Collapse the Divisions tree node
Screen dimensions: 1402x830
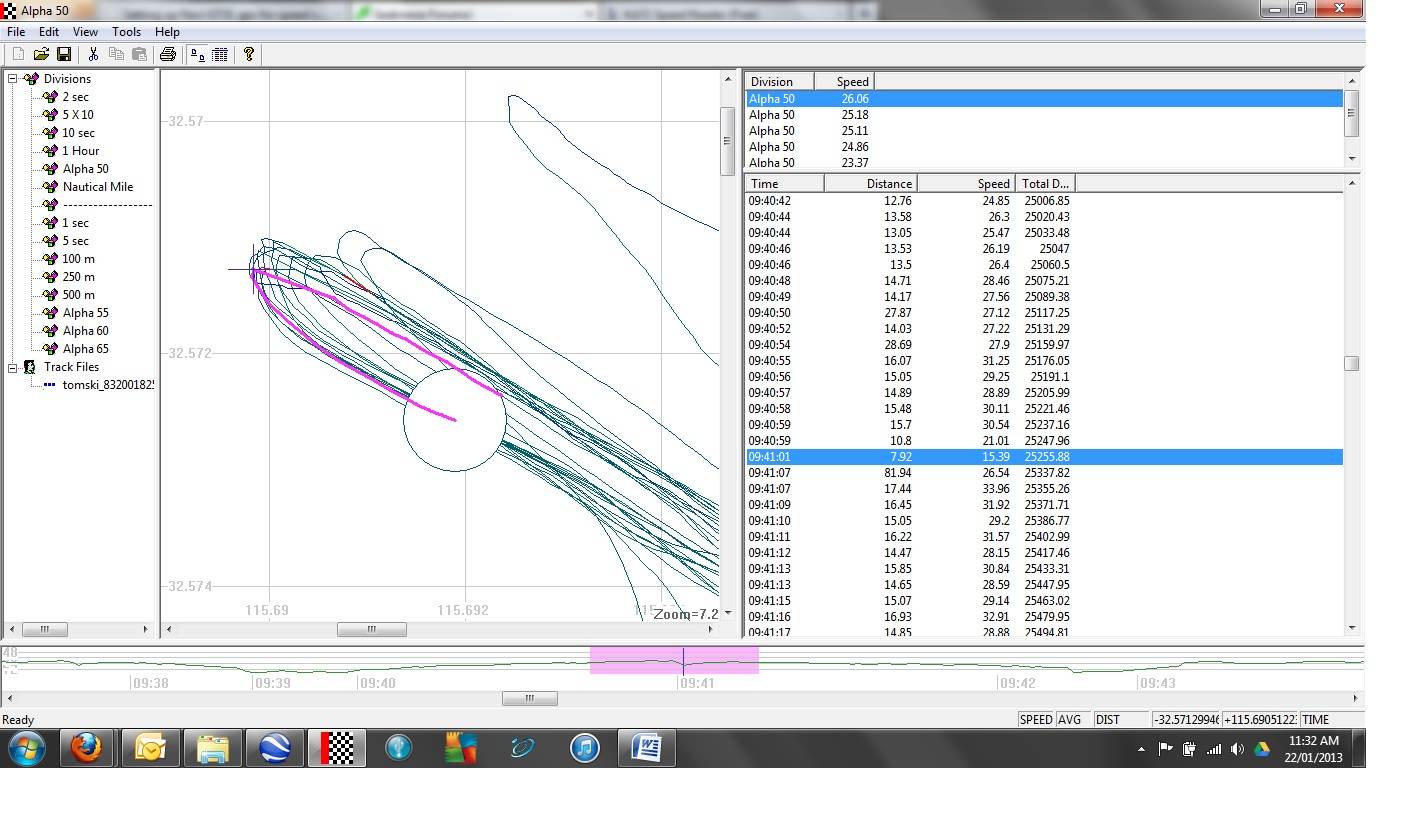point(14,79)
